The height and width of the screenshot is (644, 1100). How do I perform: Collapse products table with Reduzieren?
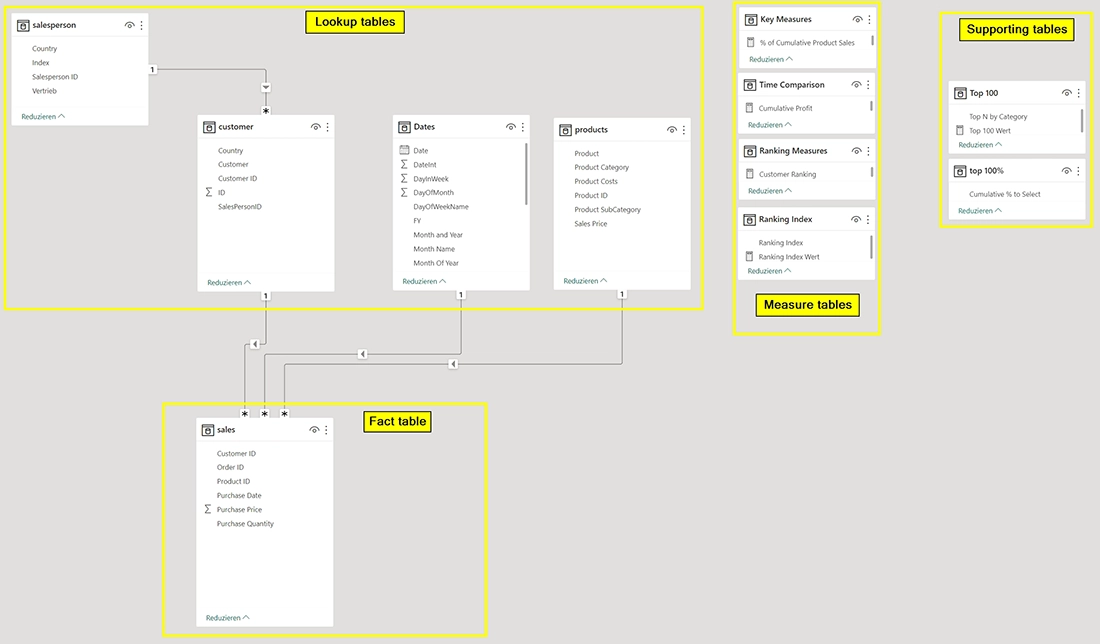pos(585,281)
